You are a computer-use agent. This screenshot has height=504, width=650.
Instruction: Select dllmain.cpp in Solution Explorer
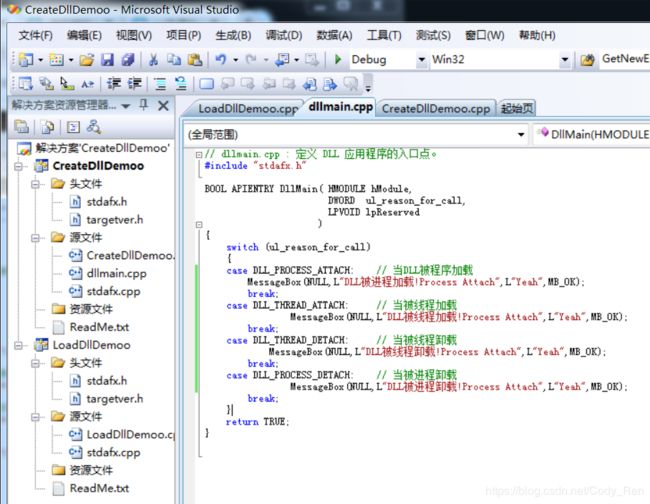[107, 274]
